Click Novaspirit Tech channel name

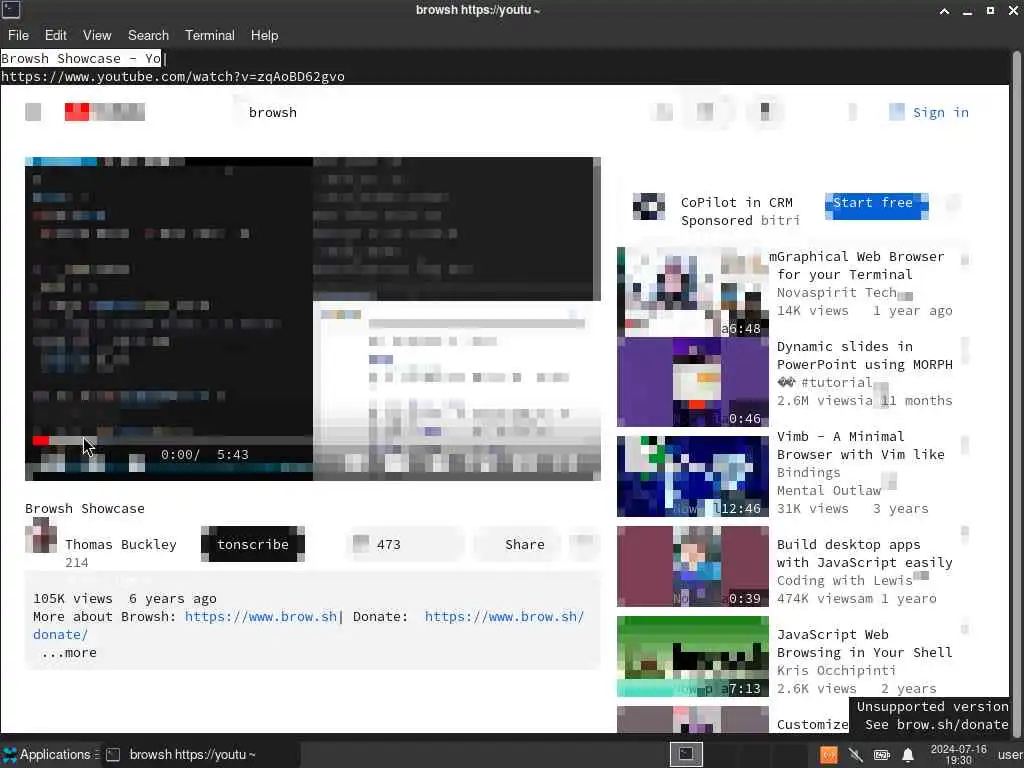point(837,293)
